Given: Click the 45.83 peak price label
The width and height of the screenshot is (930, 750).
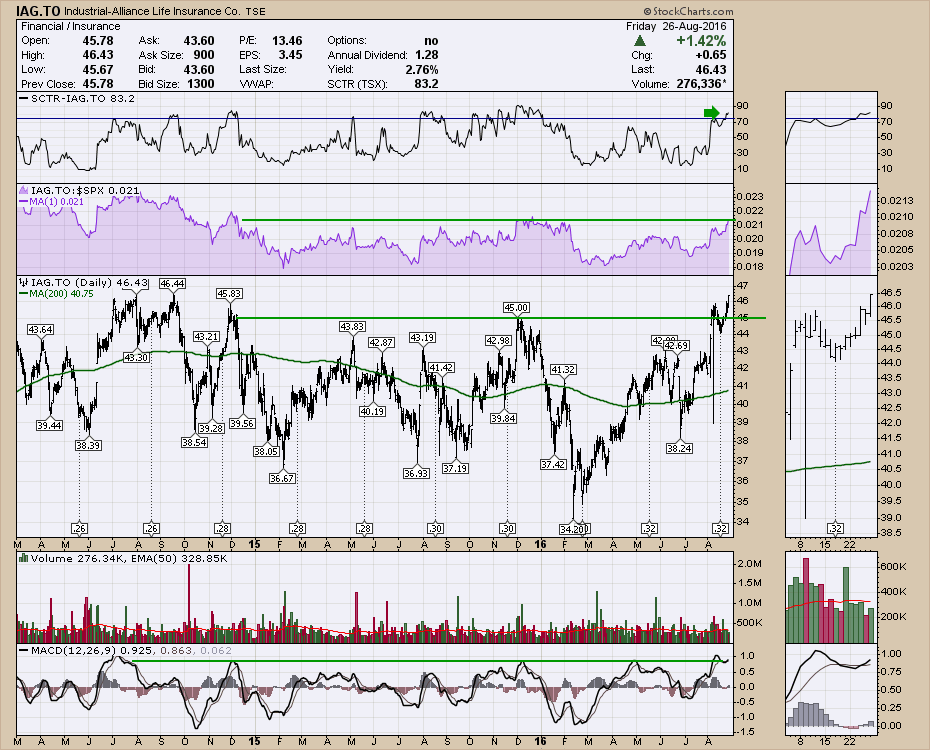Looking at the screenshot, I should click(x=229, y=293).
